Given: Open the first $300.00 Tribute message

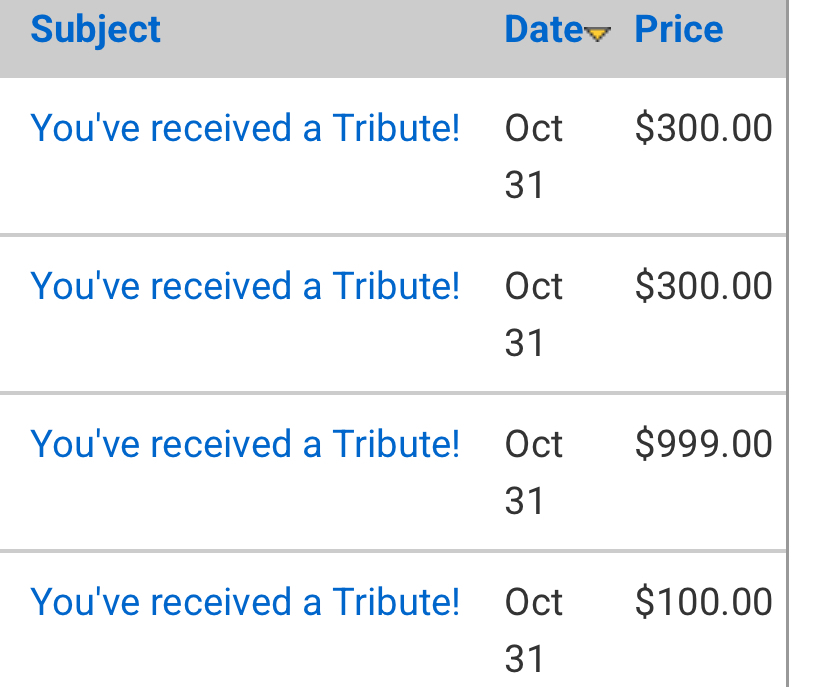Looking at the screenshot, I should (x=245, y=128).
